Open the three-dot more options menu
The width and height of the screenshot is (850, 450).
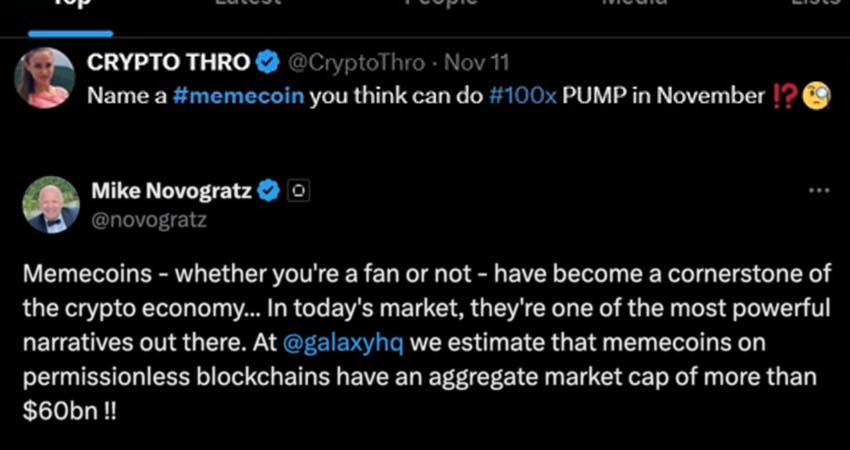[818, 190]
